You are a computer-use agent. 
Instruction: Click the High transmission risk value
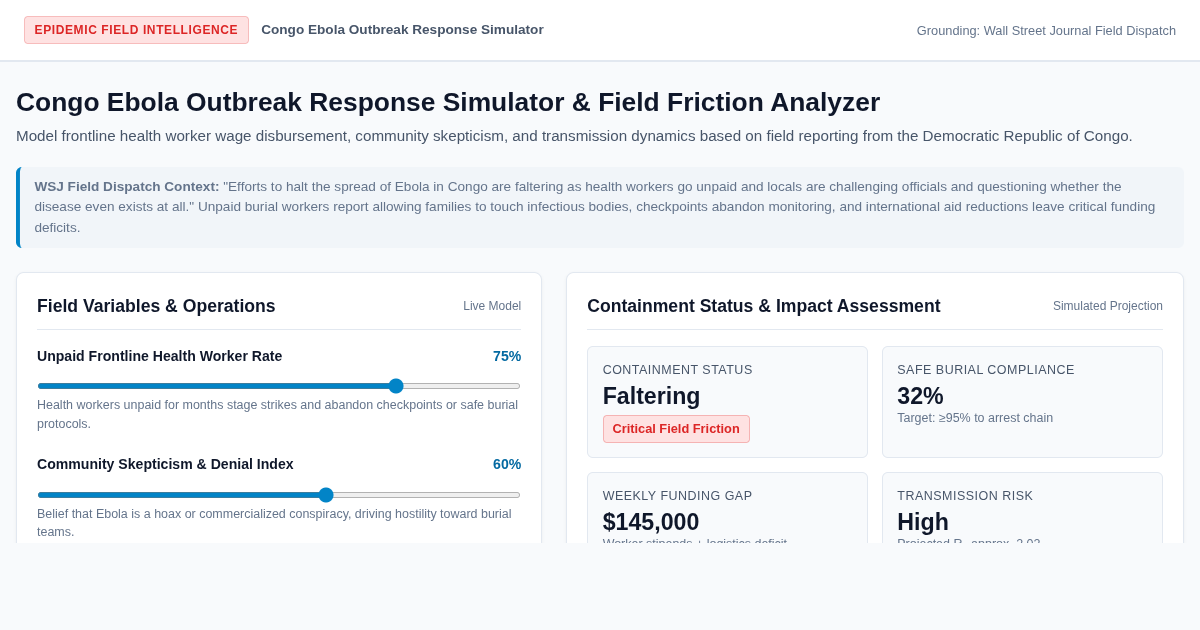tap(923, 522)
